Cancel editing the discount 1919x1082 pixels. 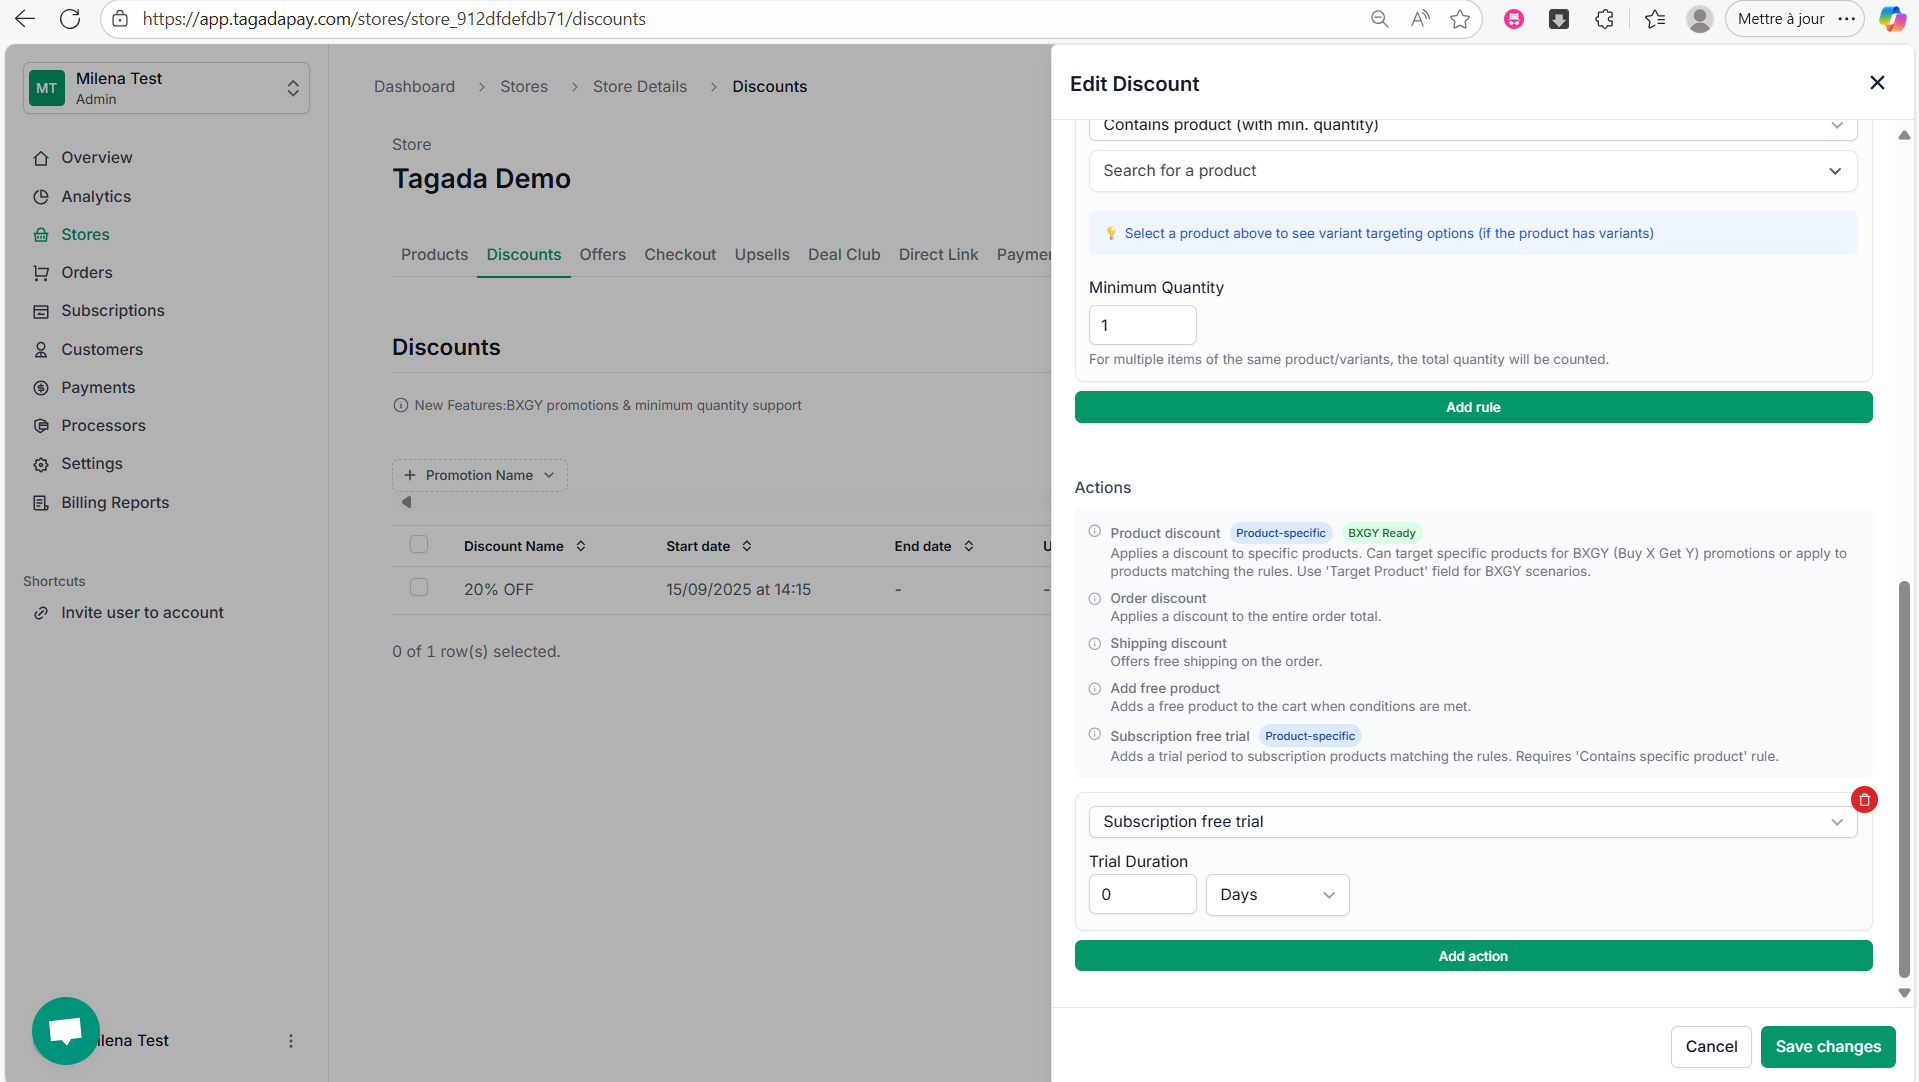pos(1711,1046)
